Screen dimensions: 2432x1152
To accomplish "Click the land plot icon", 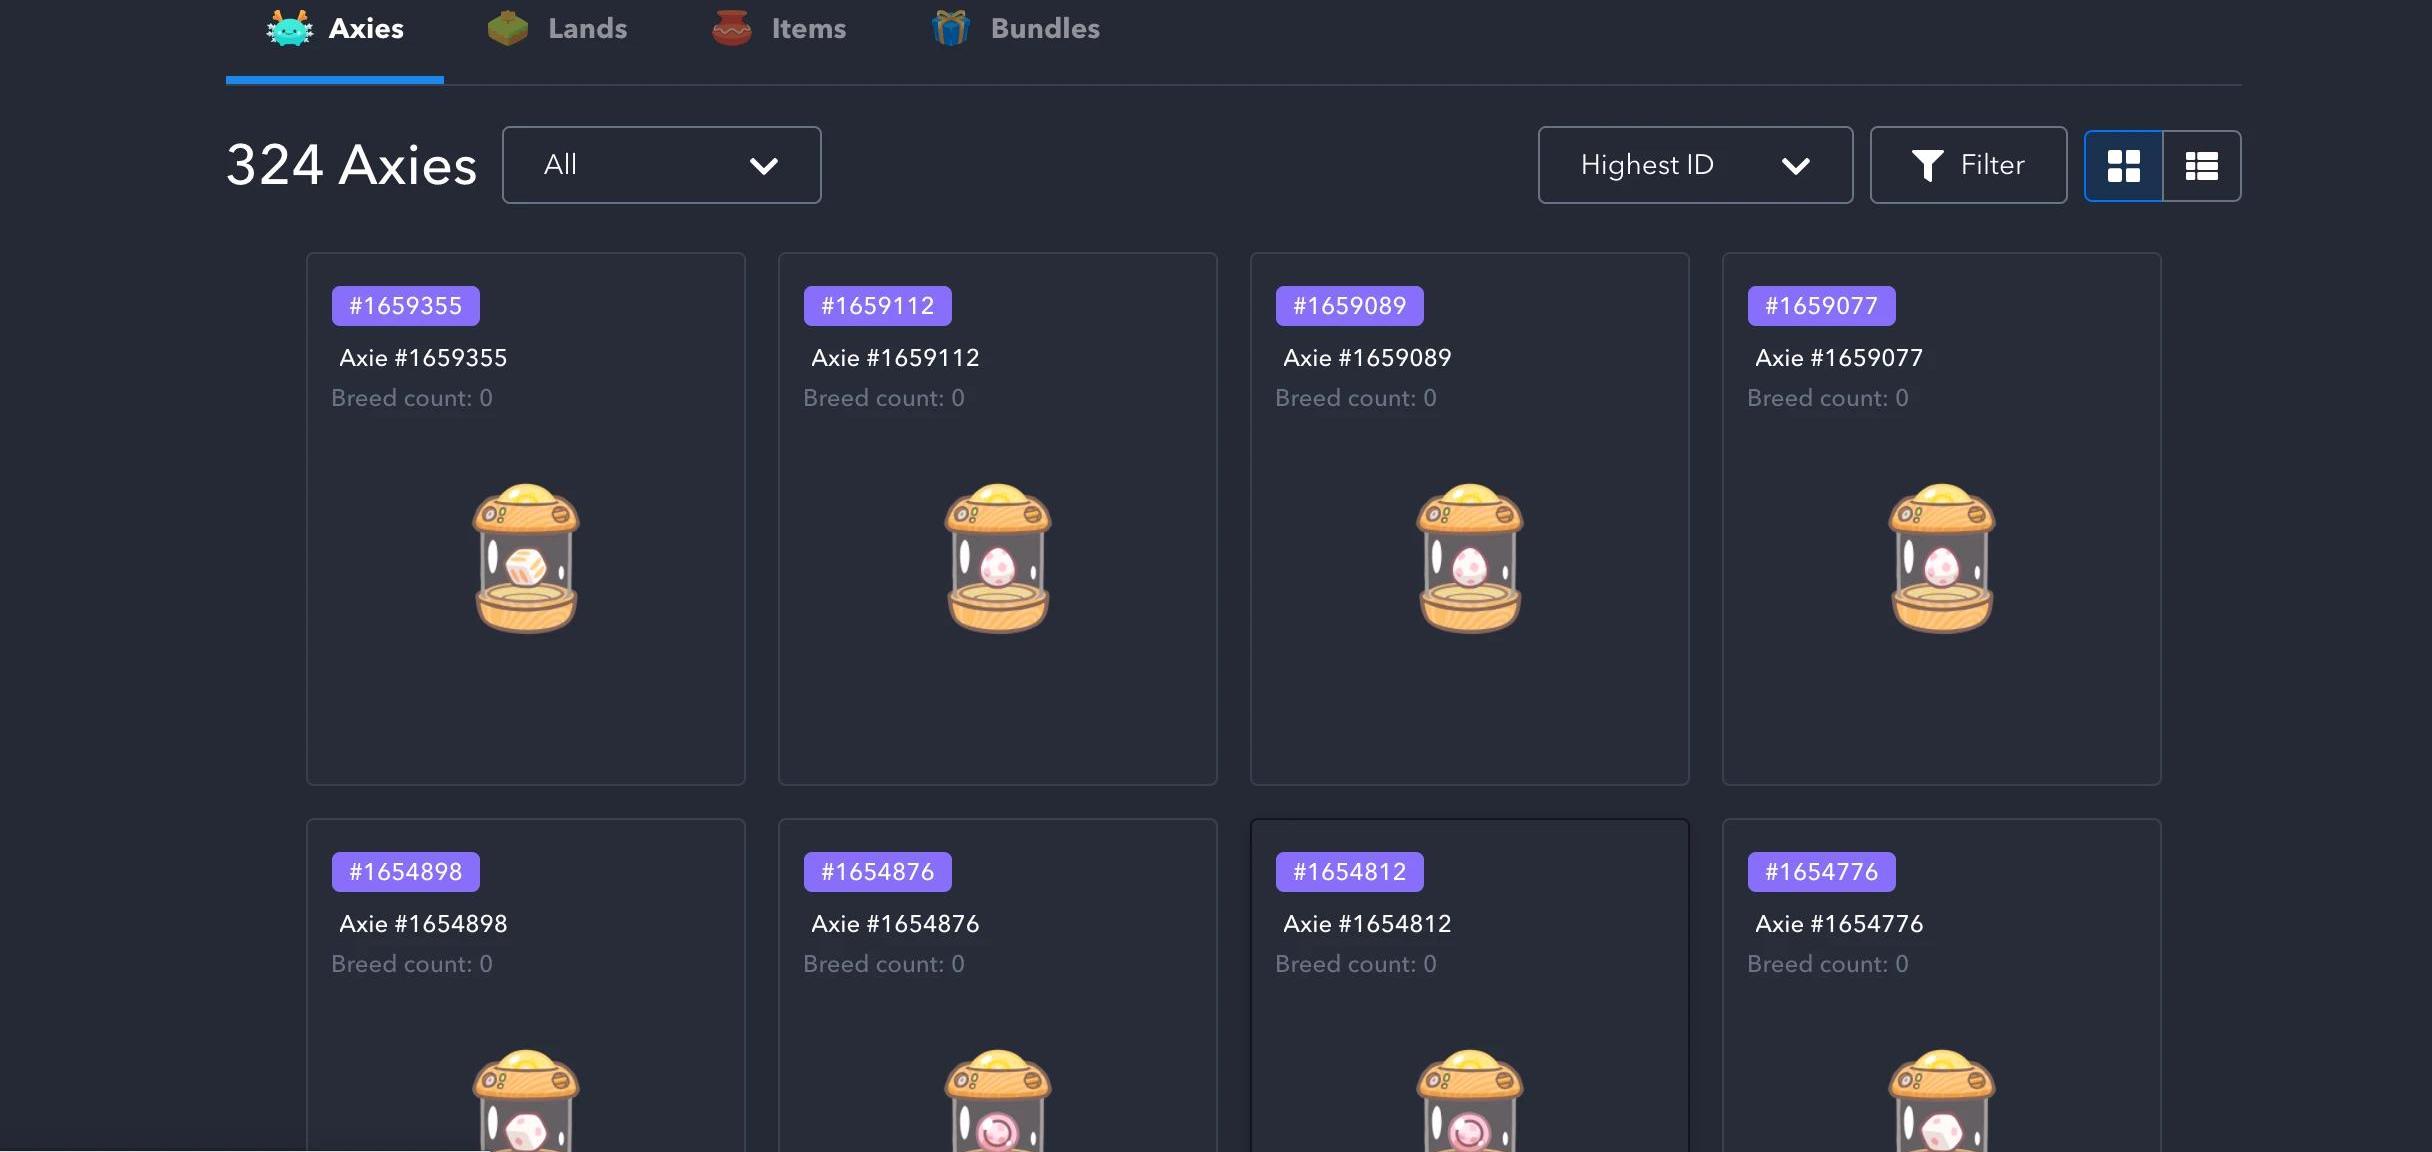I will point(508,28).
